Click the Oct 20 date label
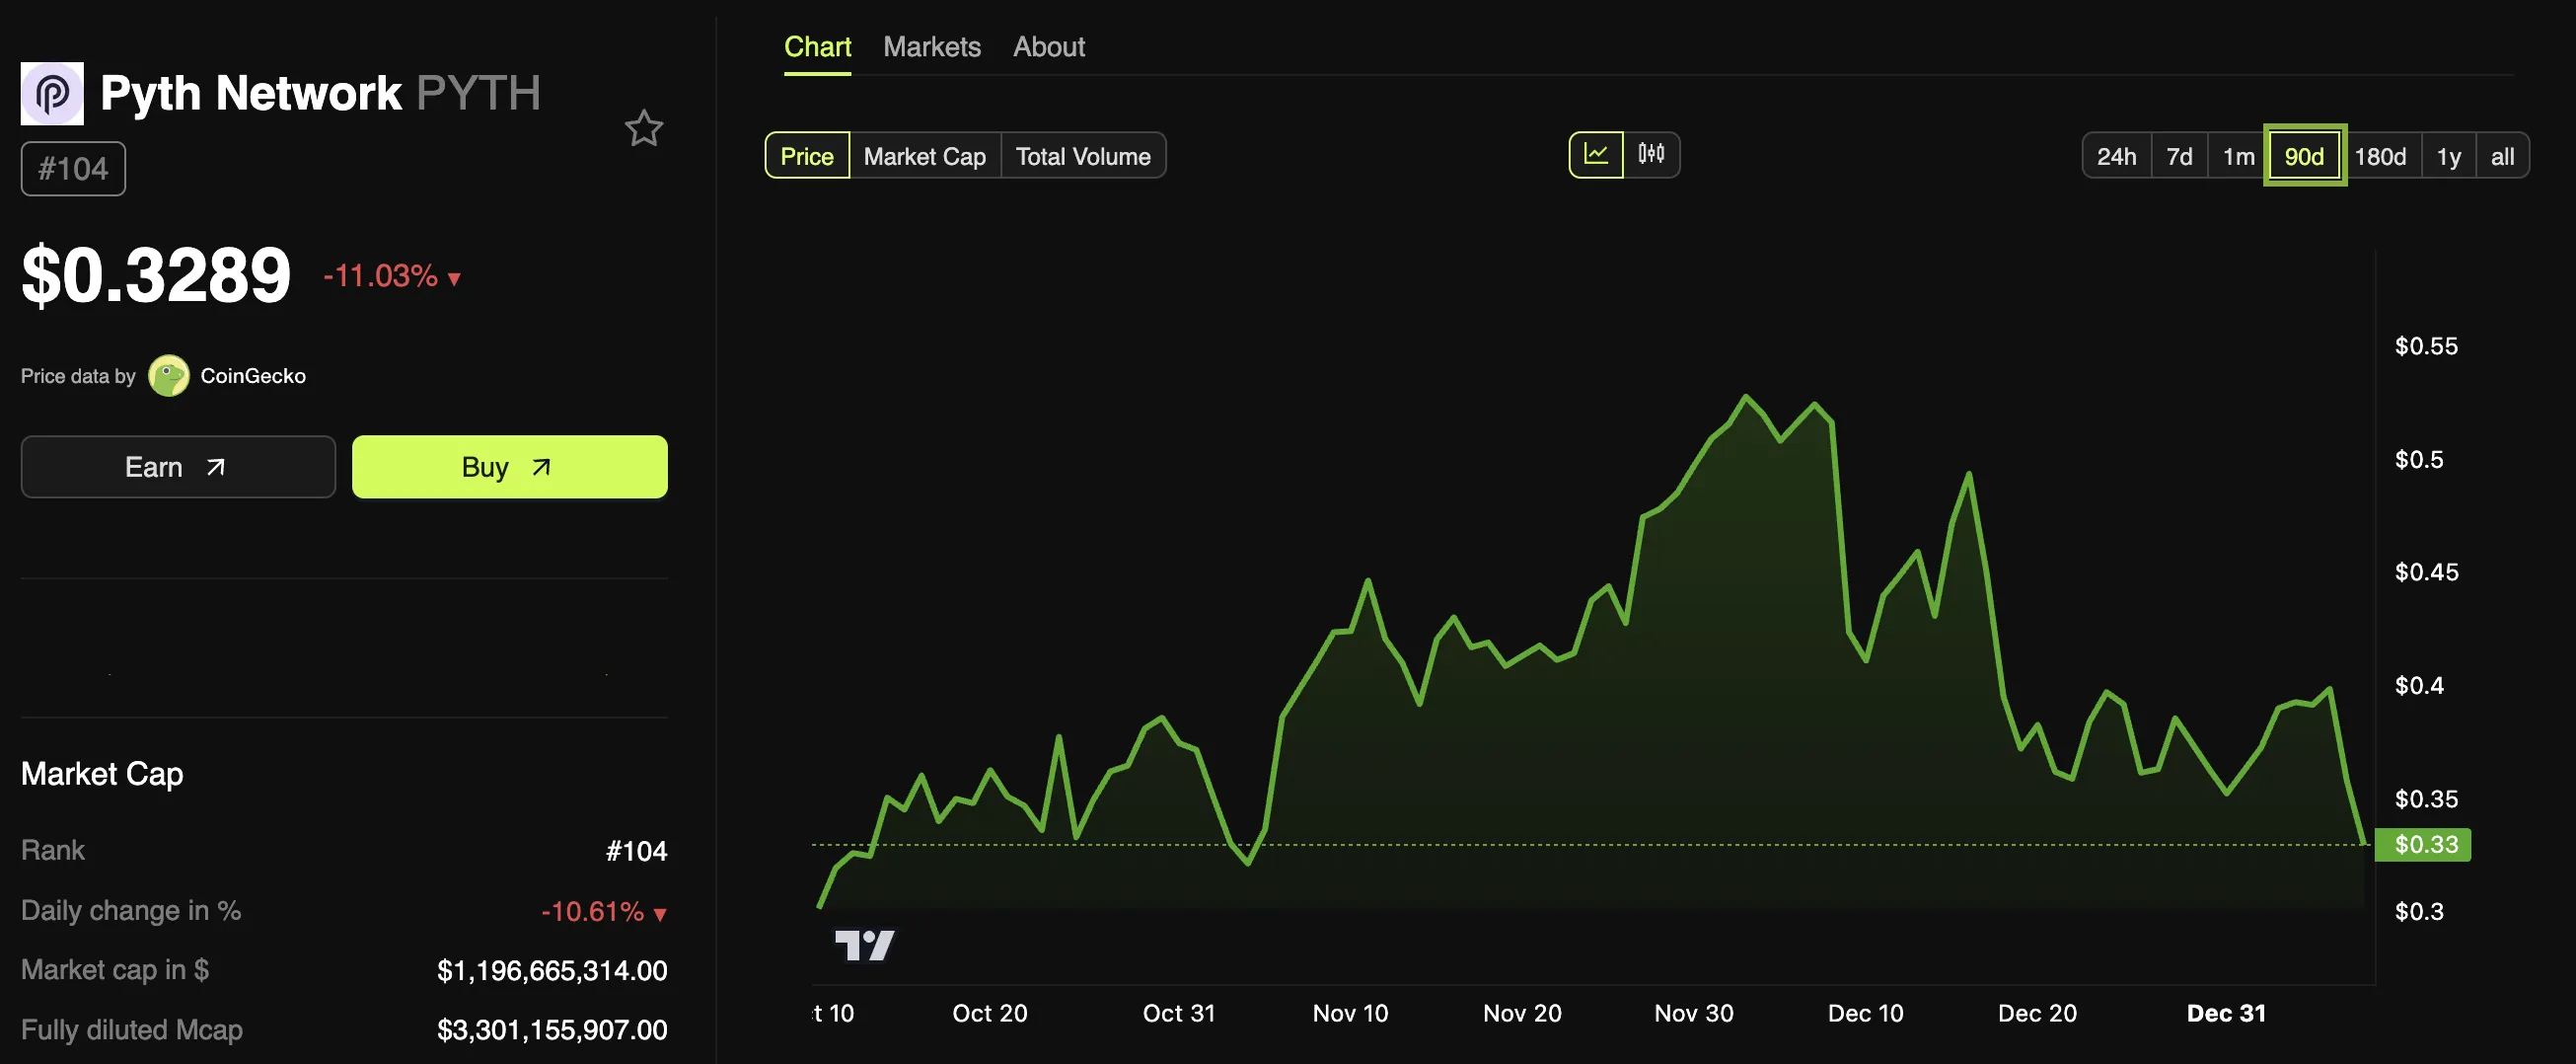This screenshot has height=1064, width=2576. click(990, 1014)
